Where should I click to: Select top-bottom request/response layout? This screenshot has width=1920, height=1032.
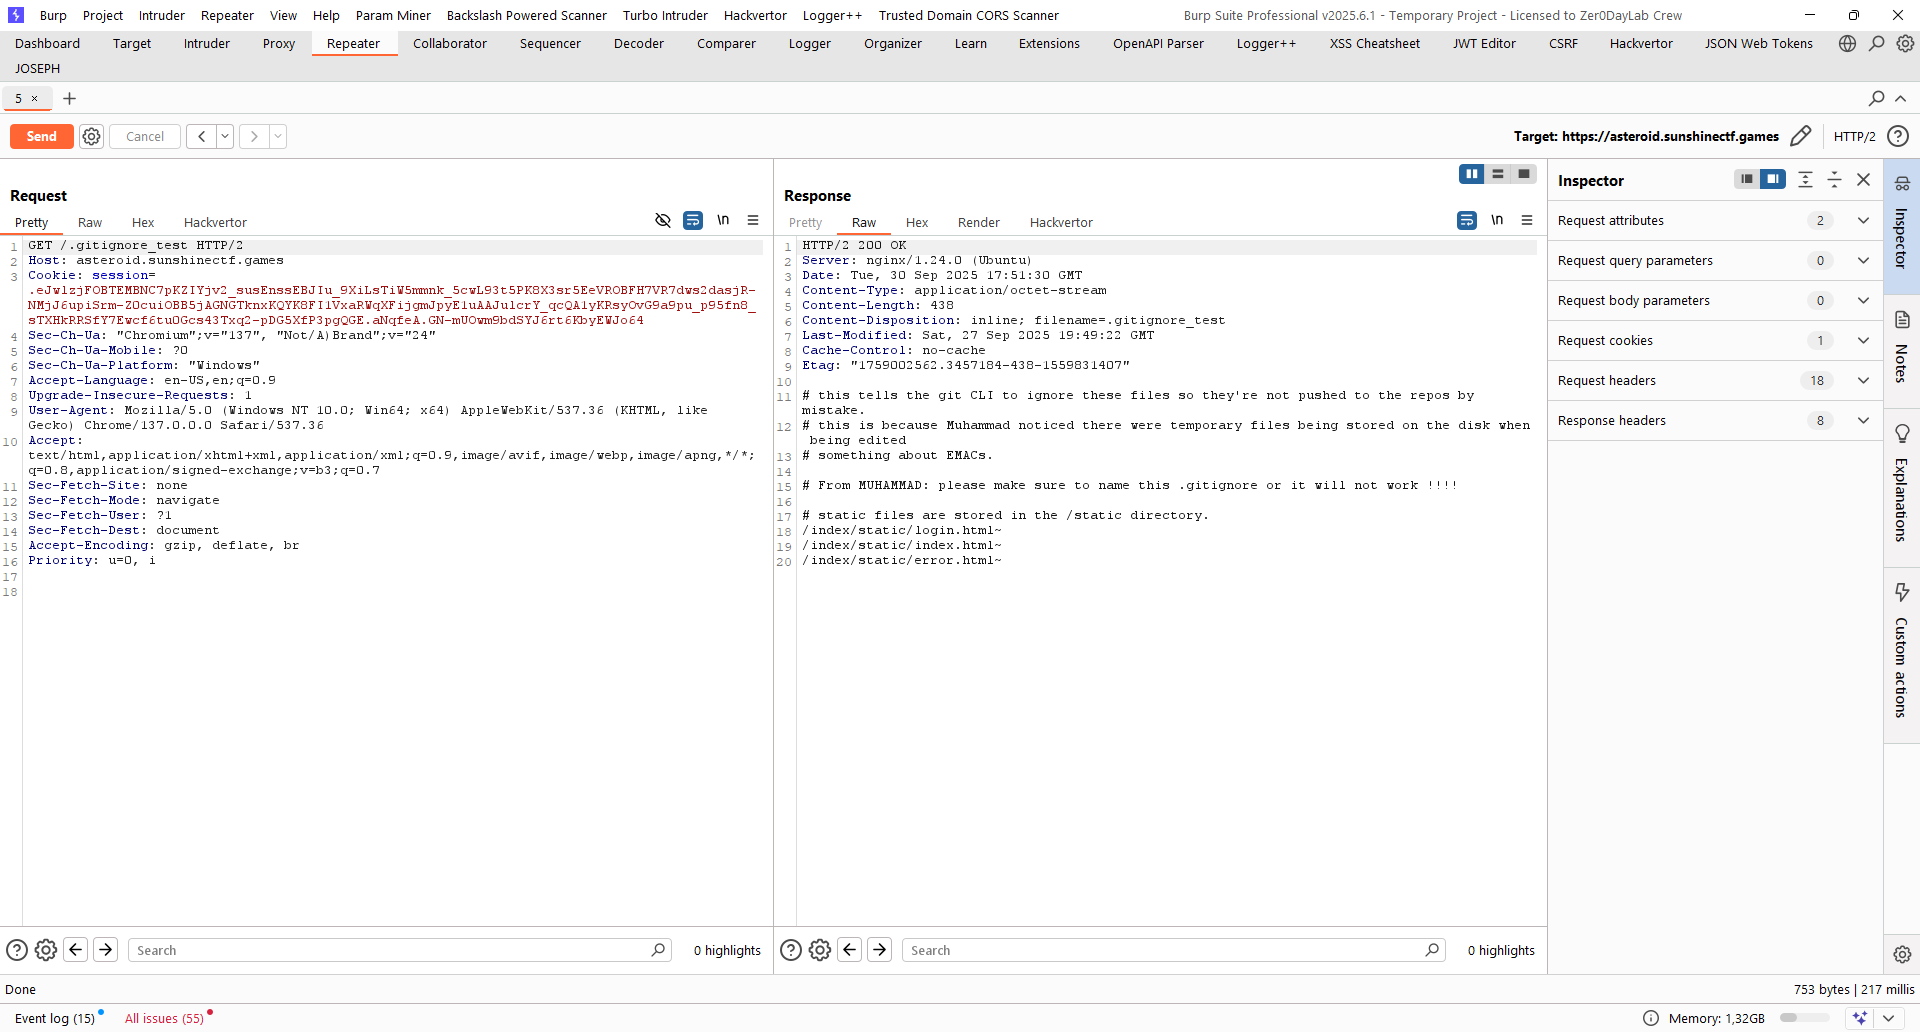tap(1498, 174)
